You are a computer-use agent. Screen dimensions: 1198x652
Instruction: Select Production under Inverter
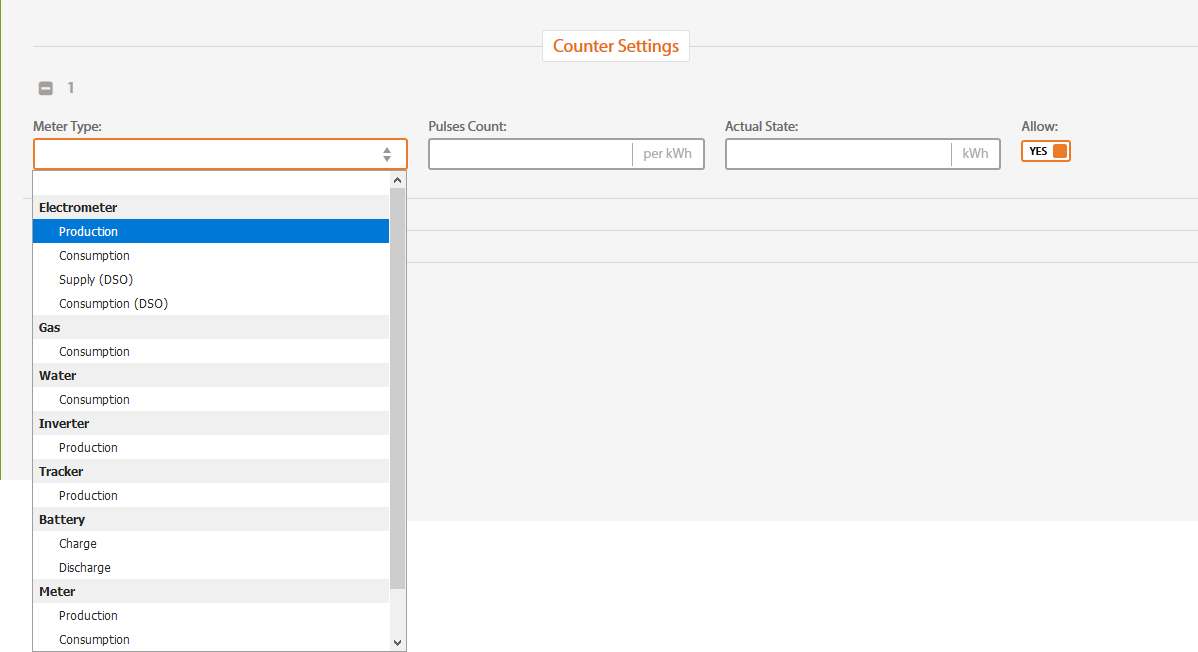[88, 448]
